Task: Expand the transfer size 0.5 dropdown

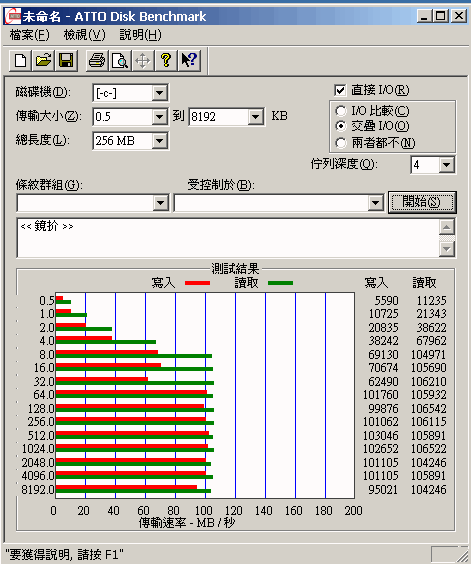Action: click(159, 117)
